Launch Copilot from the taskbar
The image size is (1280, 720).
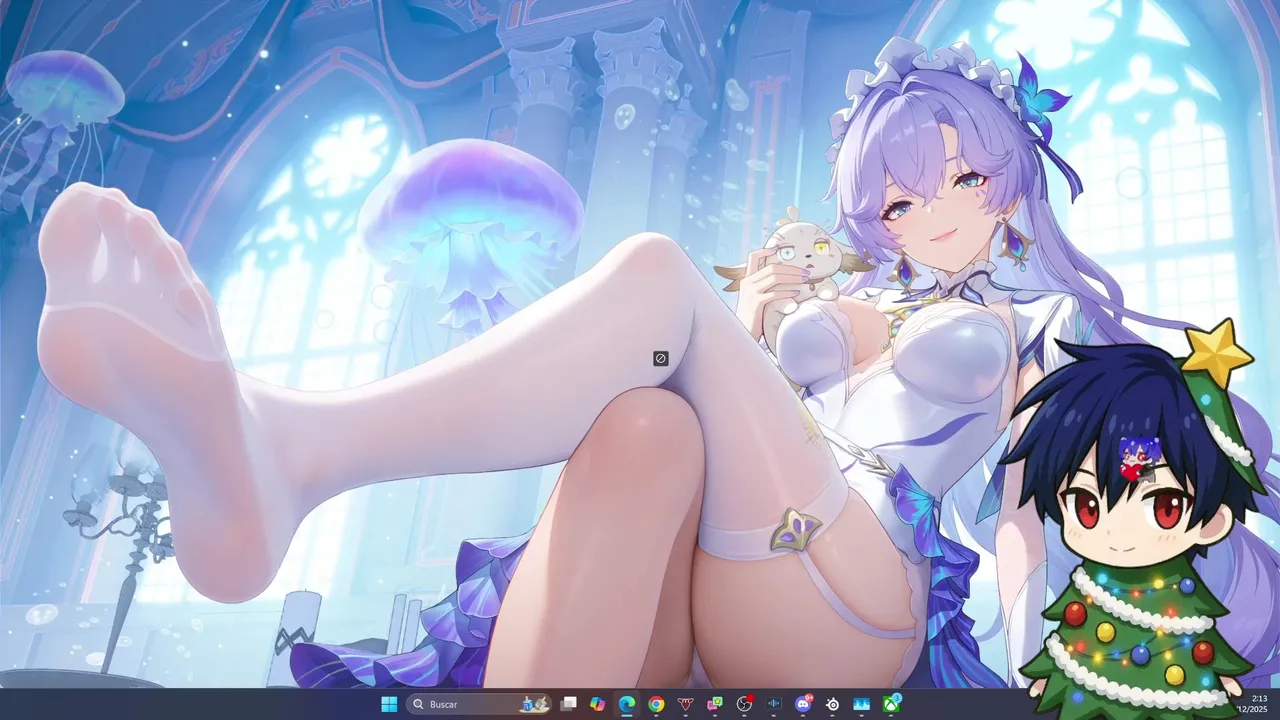point(597,704)
